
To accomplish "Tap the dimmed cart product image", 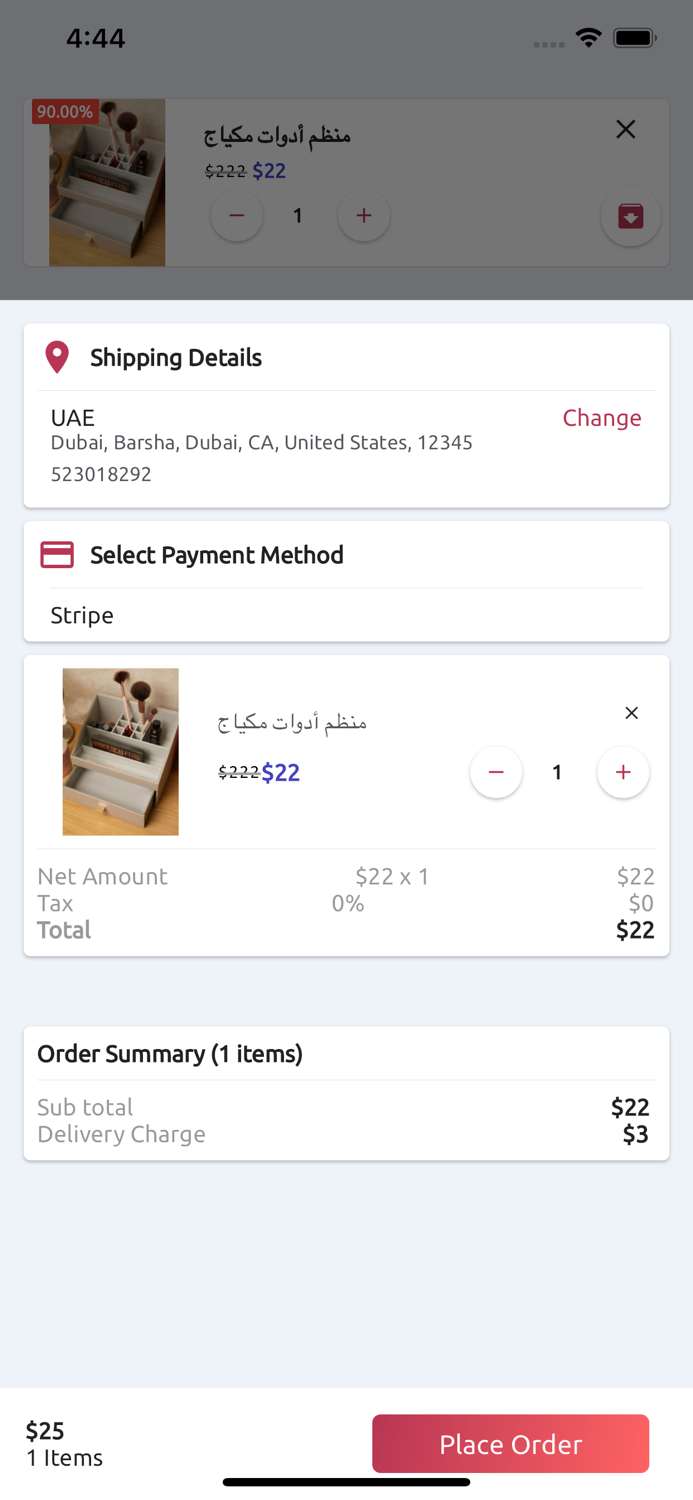I will click(x=107, y=183).
